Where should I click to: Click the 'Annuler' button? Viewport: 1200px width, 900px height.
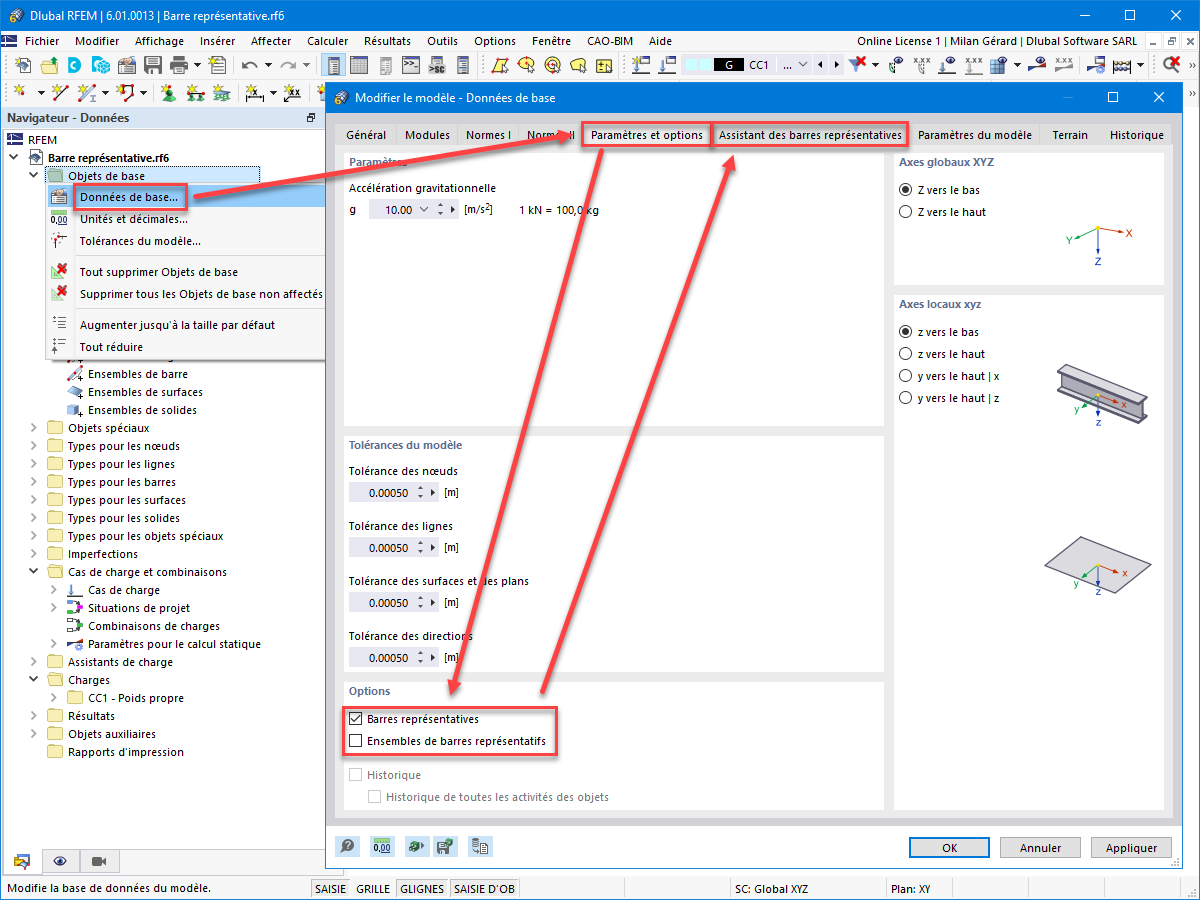1040,847
